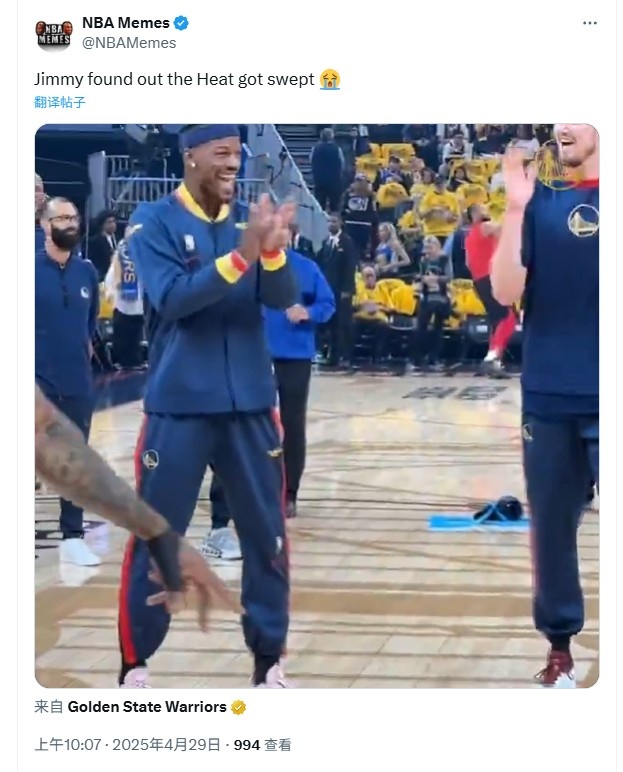Viewport: 623px width, 772px height.
Task: Click the clapping player in the headband
Action: (x=209, y=404)
